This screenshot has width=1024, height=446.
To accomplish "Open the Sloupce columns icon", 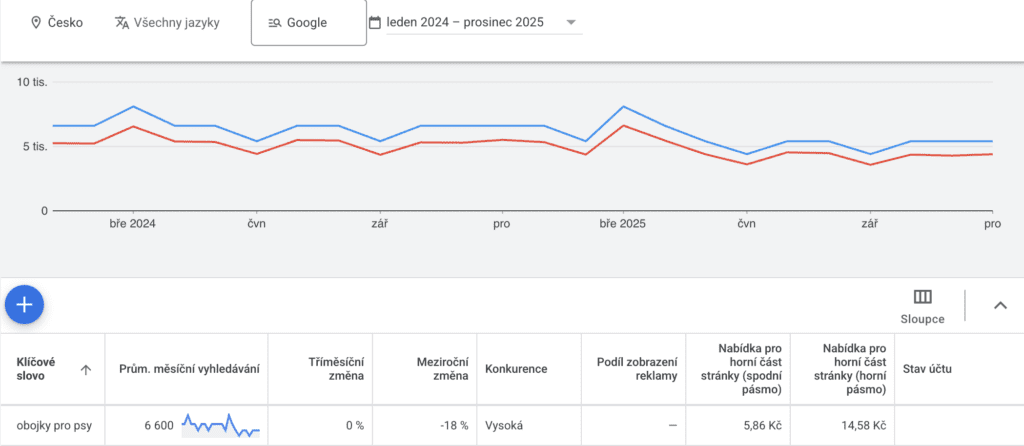I will point(923,297).
